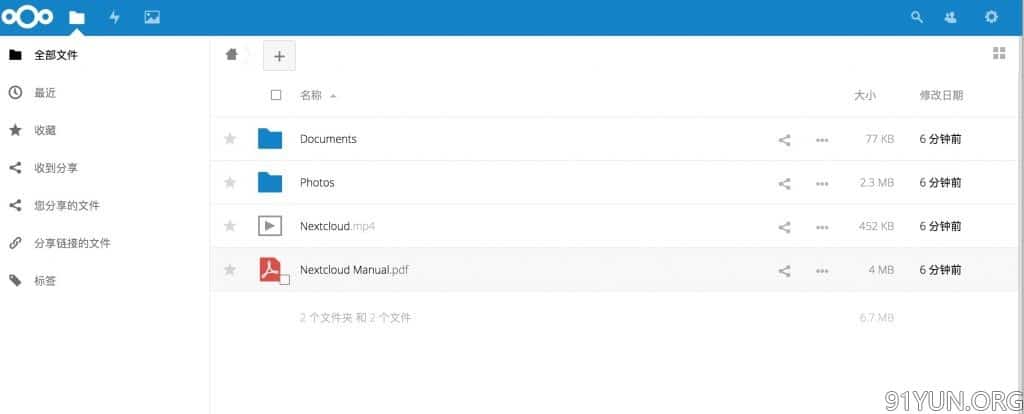Click the 4 MB size of Nextcloud Manual.pdf

[881, 270]
